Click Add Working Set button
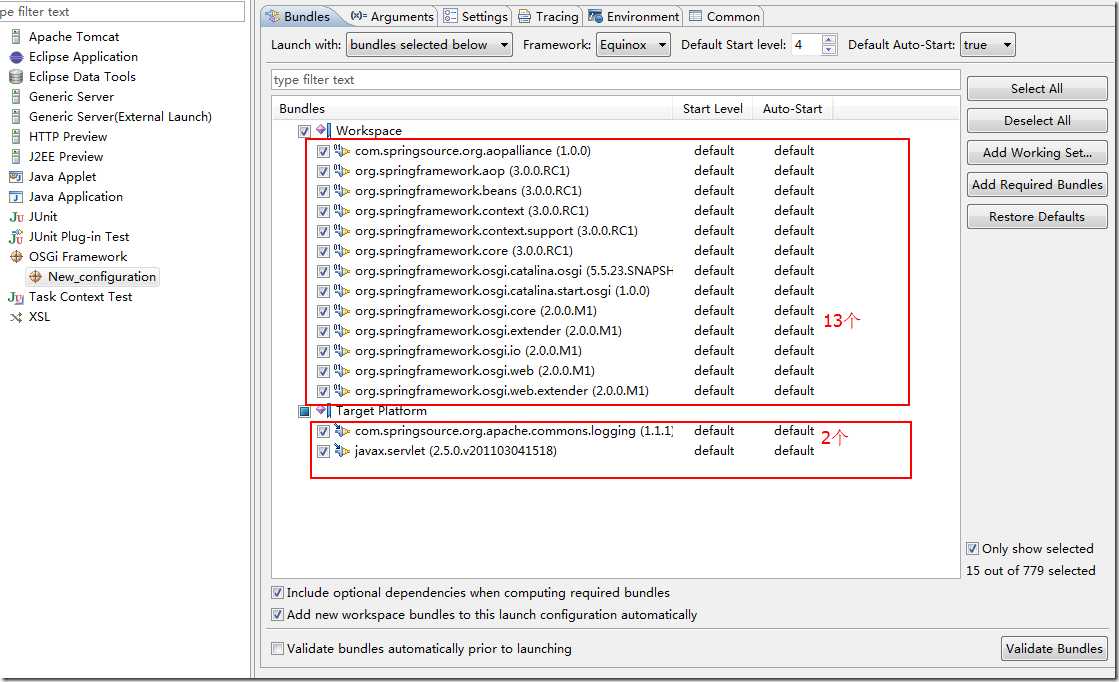The width and height of the screenshot is (1119, 682). (1037, 153)
